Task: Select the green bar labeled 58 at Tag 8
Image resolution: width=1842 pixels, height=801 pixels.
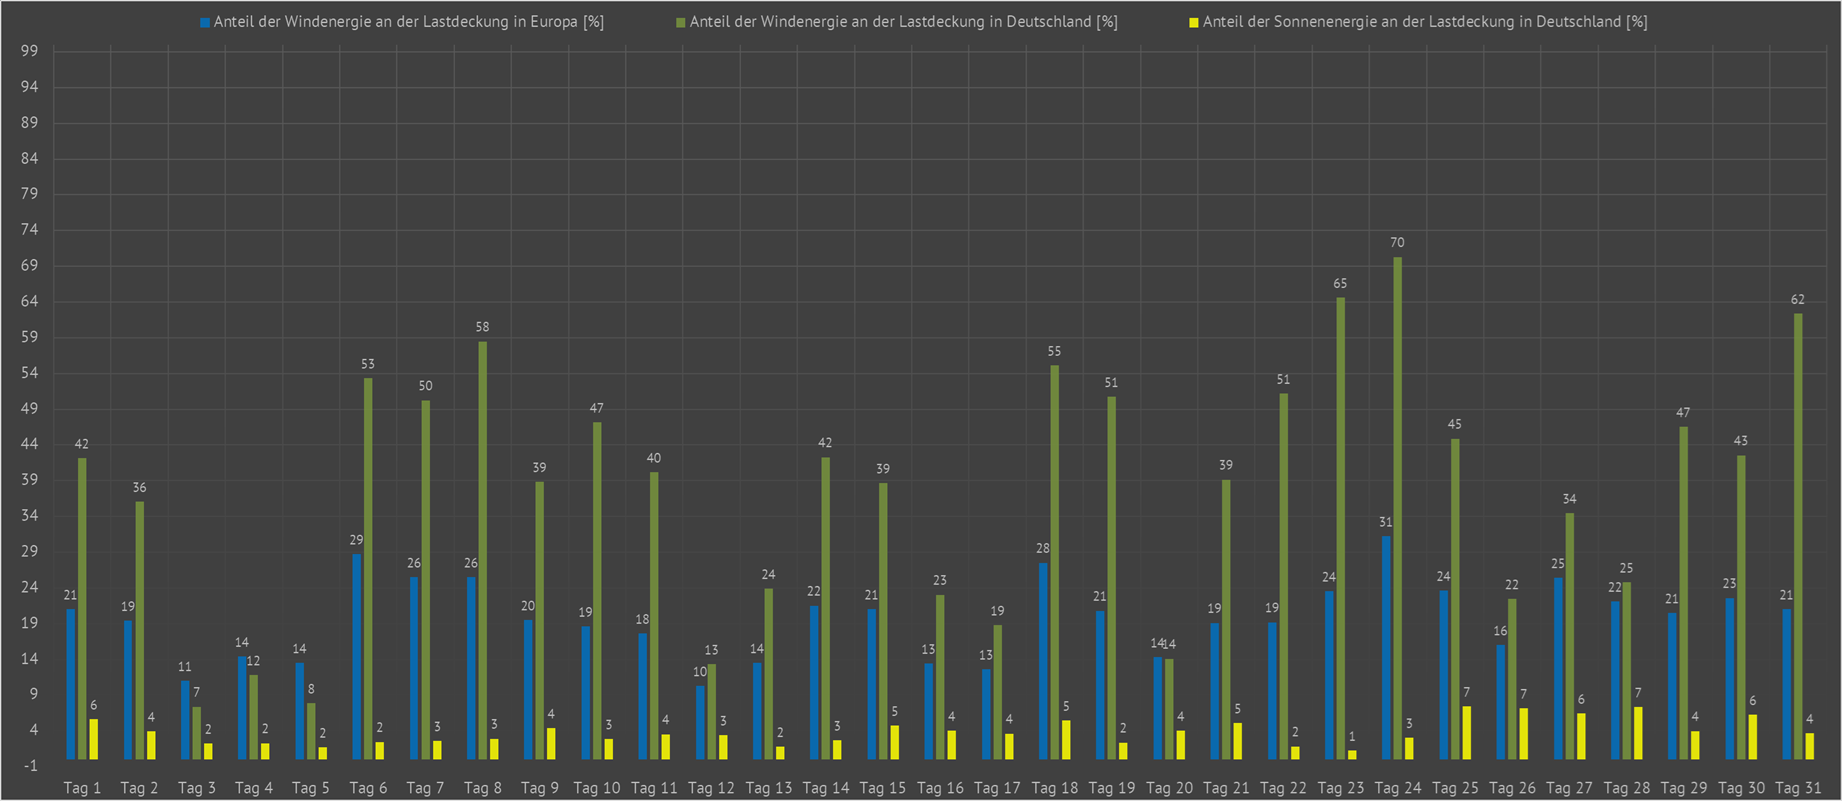Action: (x=483, y=550)
